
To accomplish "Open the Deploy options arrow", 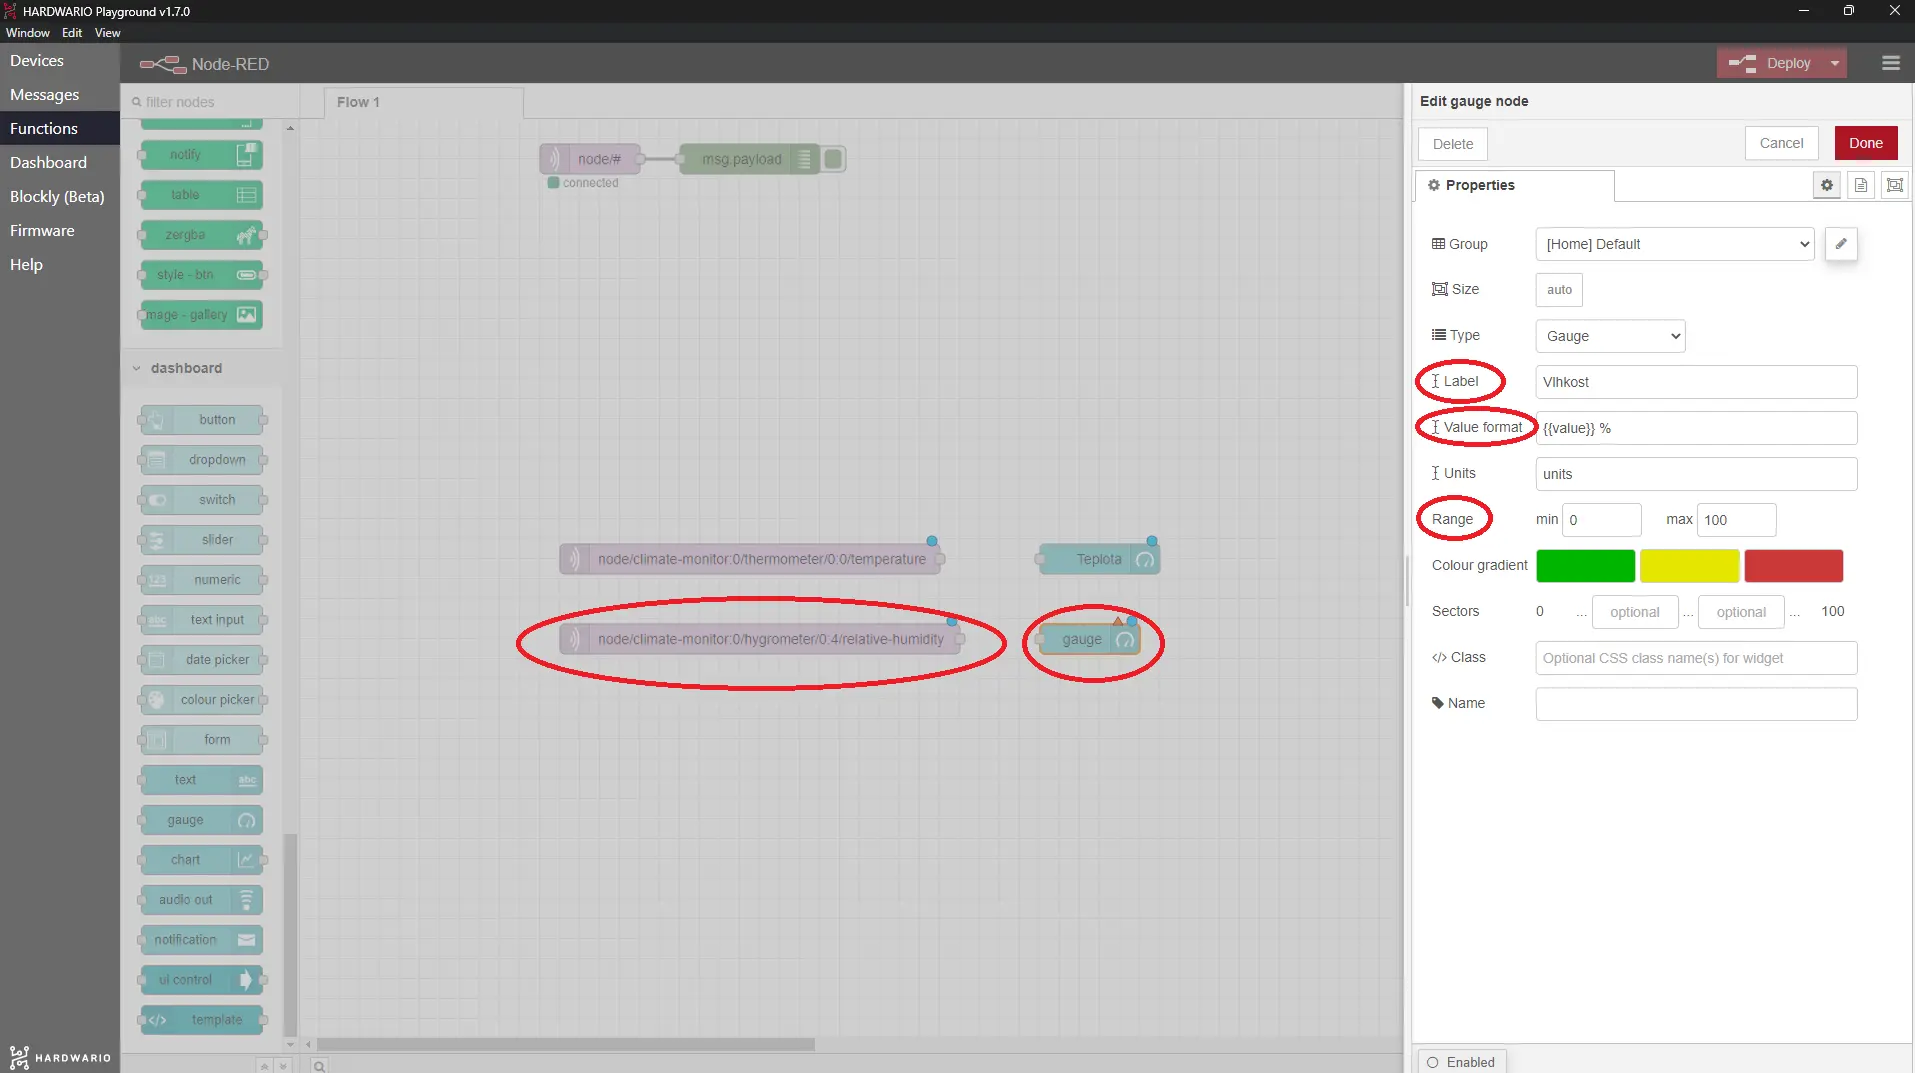I will [x=1835, y=63].
